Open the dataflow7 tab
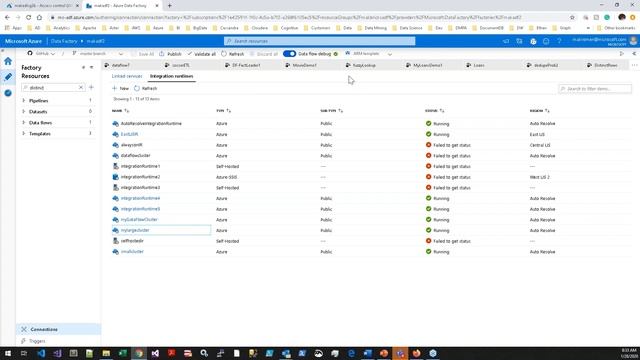640x360 pixels. pyautogui.click(x=118, y=65)
